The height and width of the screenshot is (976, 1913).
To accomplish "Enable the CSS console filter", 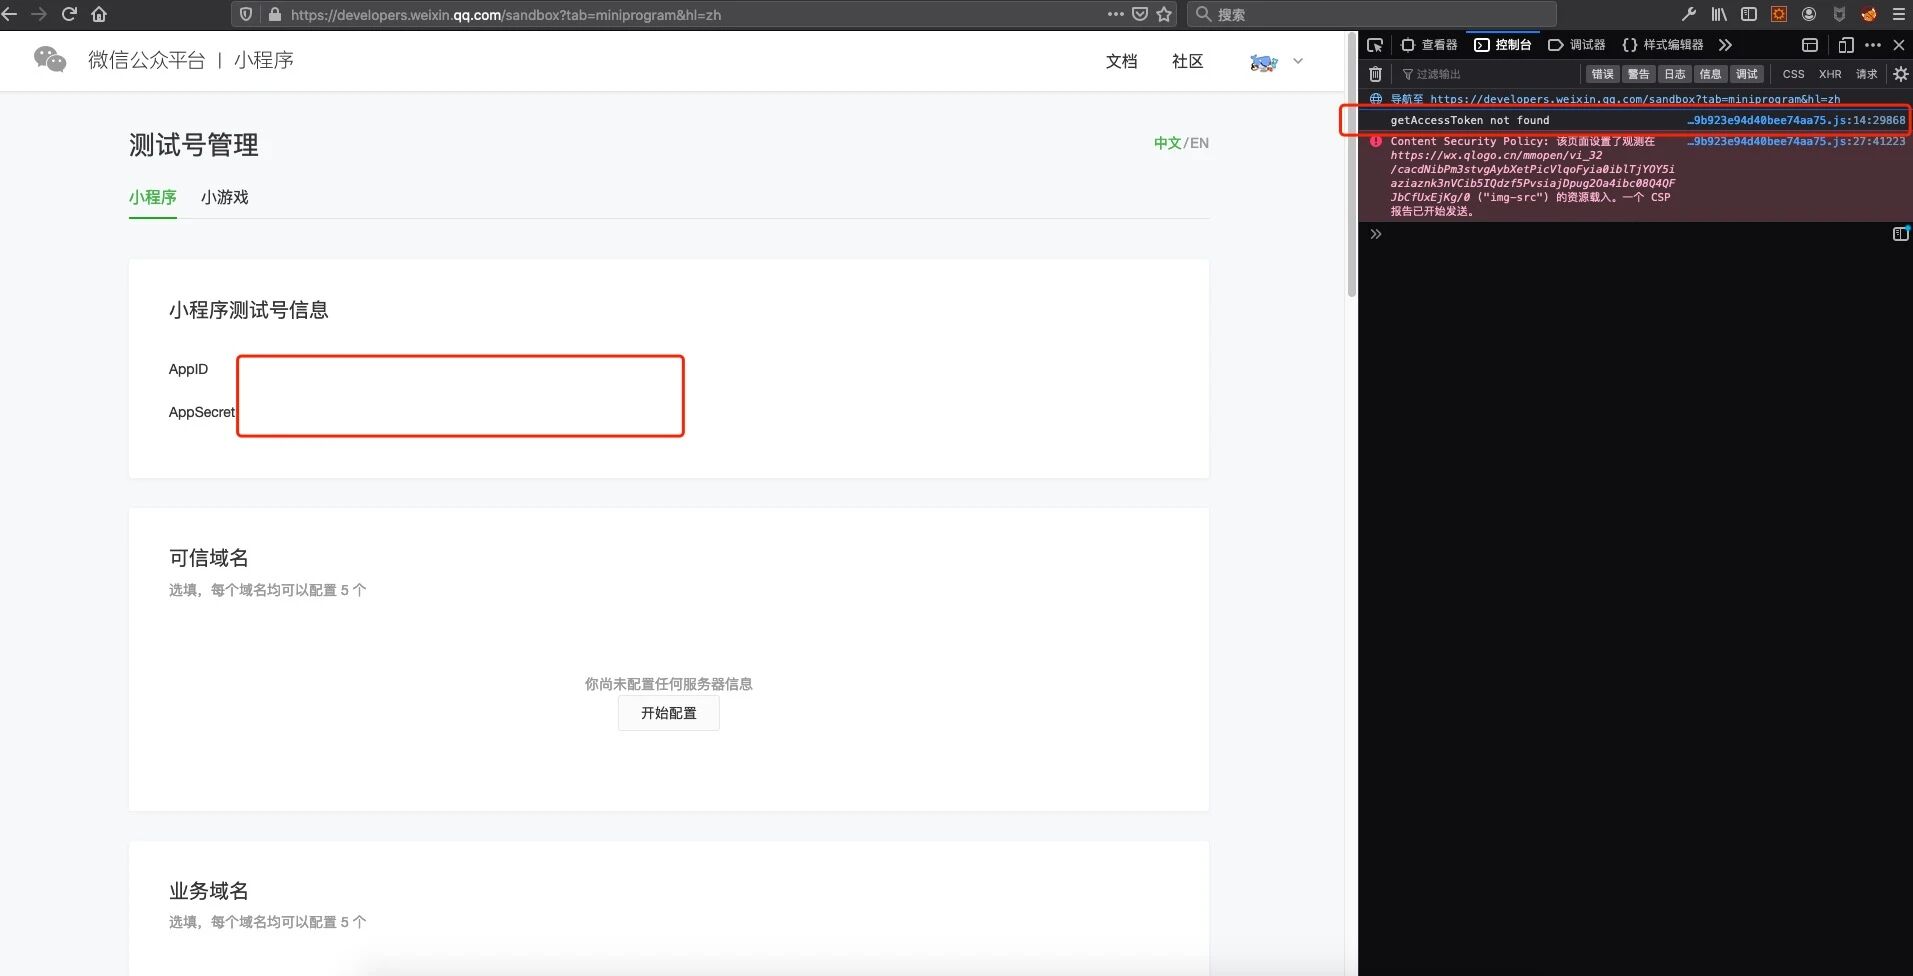I will [1794, 74].
